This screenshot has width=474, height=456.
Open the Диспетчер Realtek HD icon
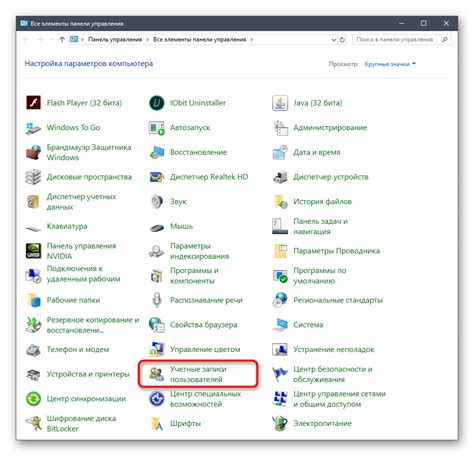click(156, 177)
